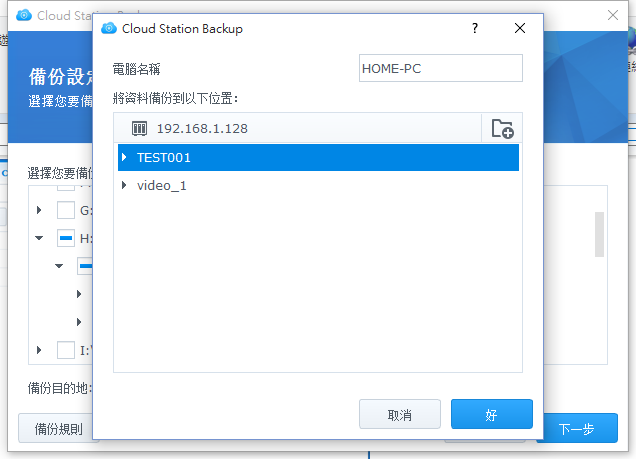Collapse the H: drive in background tree
Viewport: 636px width, 459px height.
click(39, 238)
